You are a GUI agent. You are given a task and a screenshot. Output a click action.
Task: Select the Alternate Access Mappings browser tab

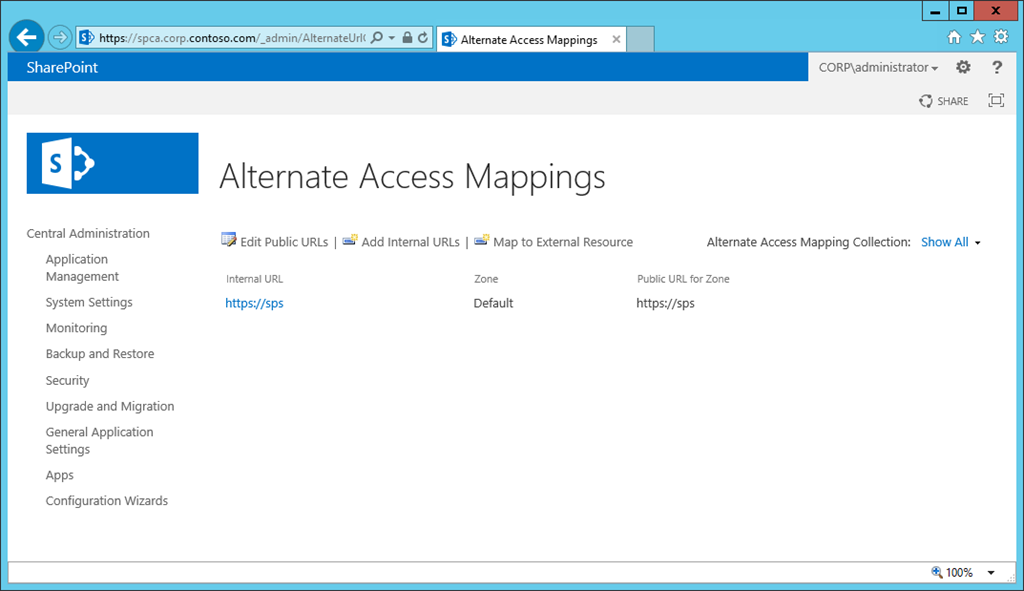pyautogui.click(x=532, y=39)
